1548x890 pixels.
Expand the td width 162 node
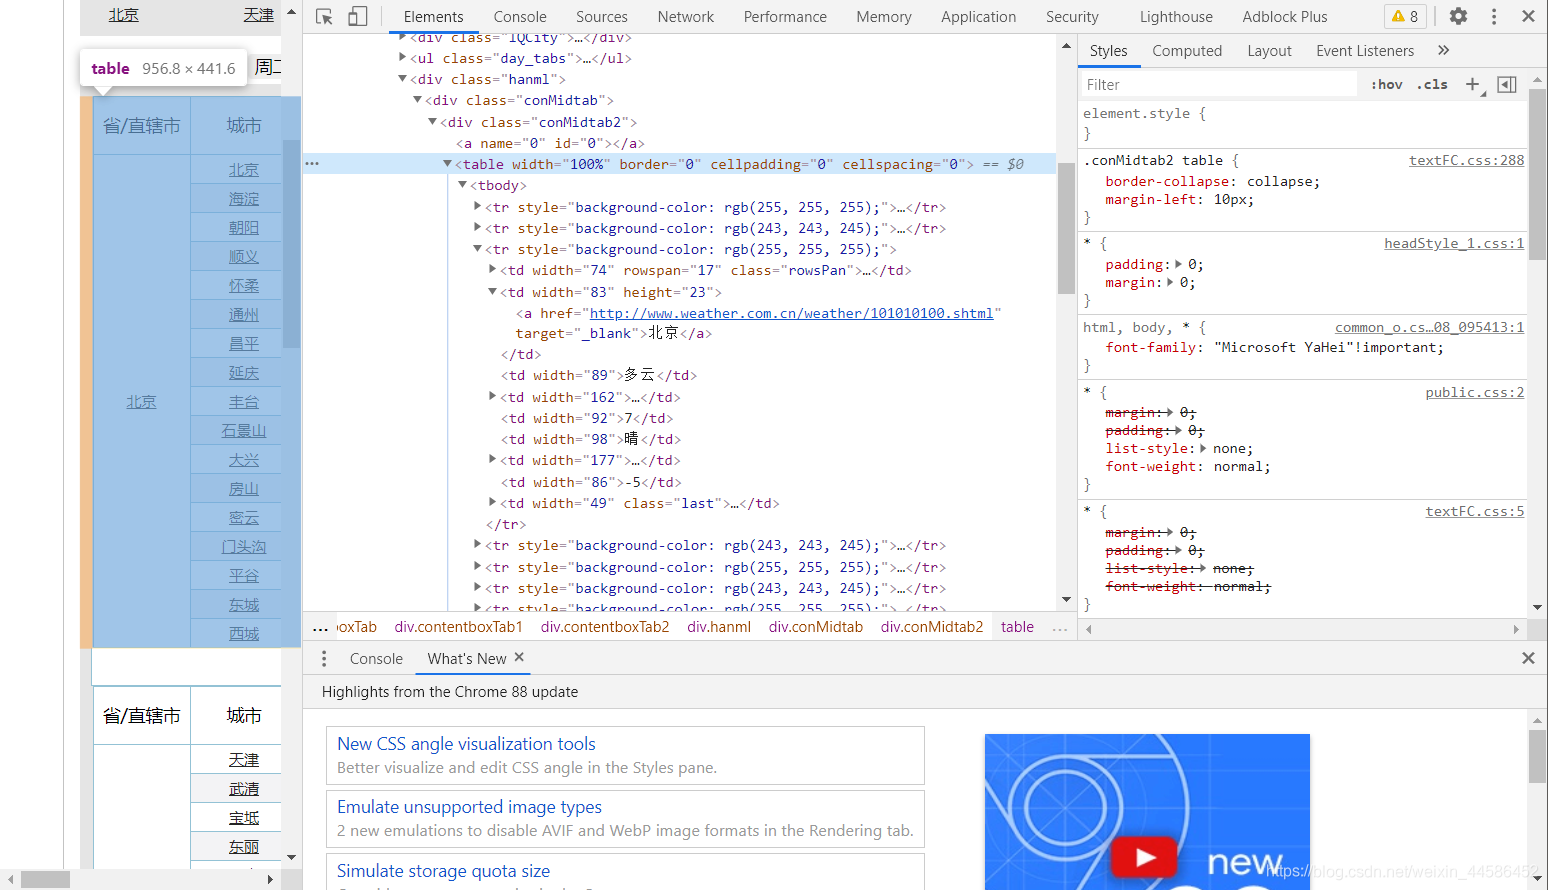[x=493, y=397]
